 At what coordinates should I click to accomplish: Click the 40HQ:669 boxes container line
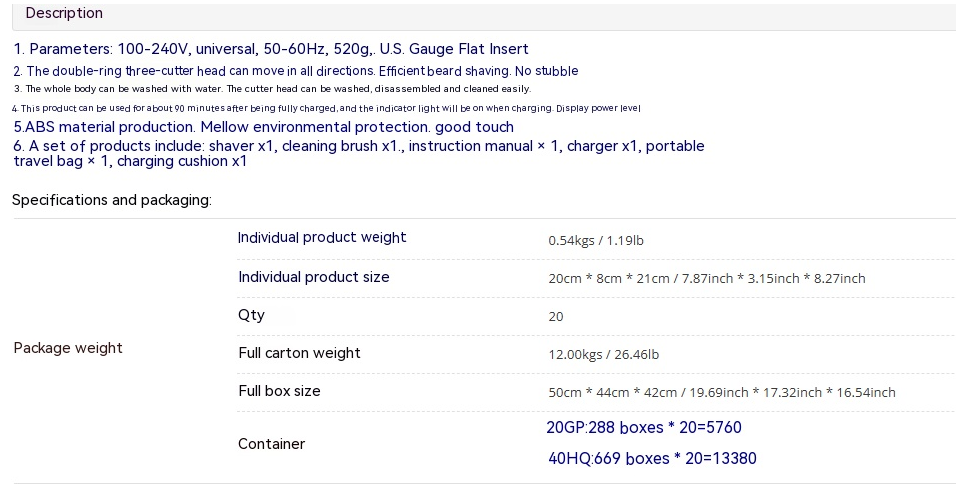(652, 458)
